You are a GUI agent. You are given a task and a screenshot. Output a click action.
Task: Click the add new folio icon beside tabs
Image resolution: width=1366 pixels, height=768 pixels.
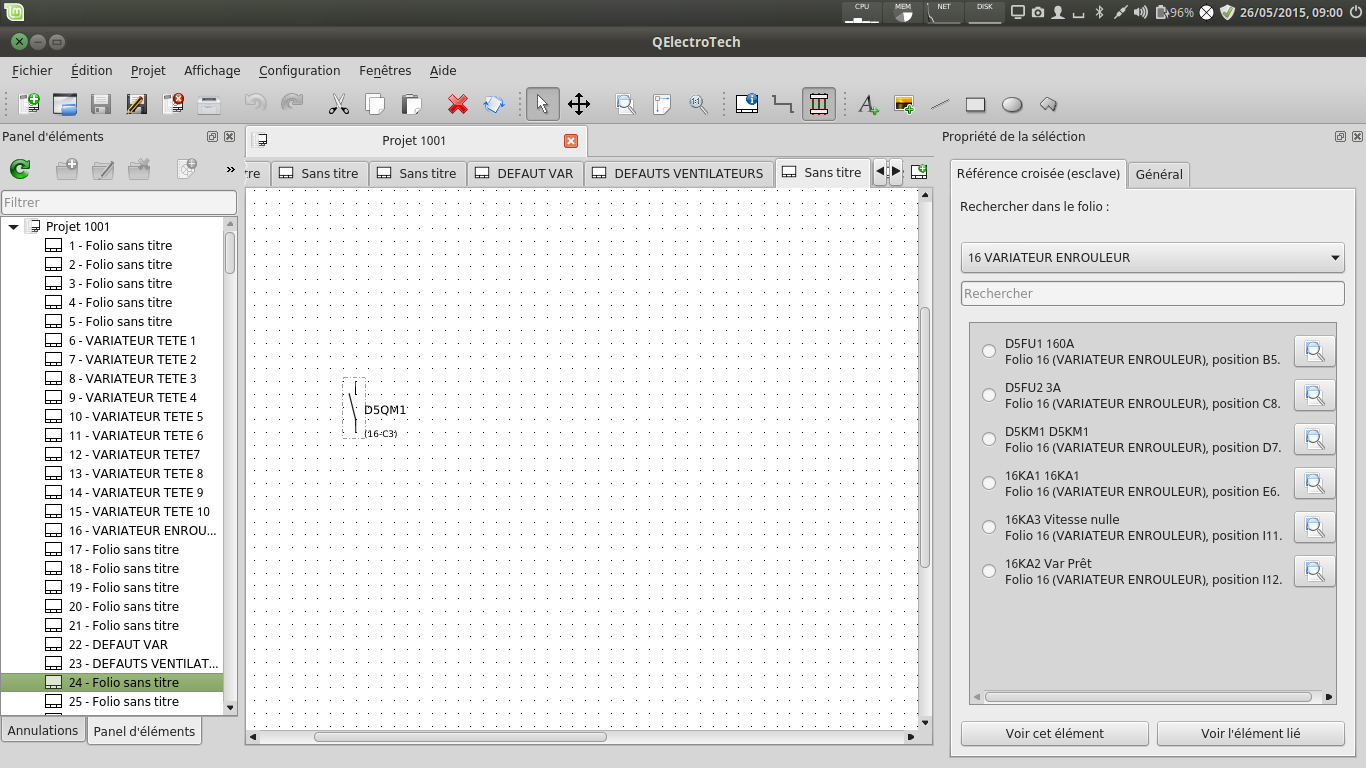point(918,172)
